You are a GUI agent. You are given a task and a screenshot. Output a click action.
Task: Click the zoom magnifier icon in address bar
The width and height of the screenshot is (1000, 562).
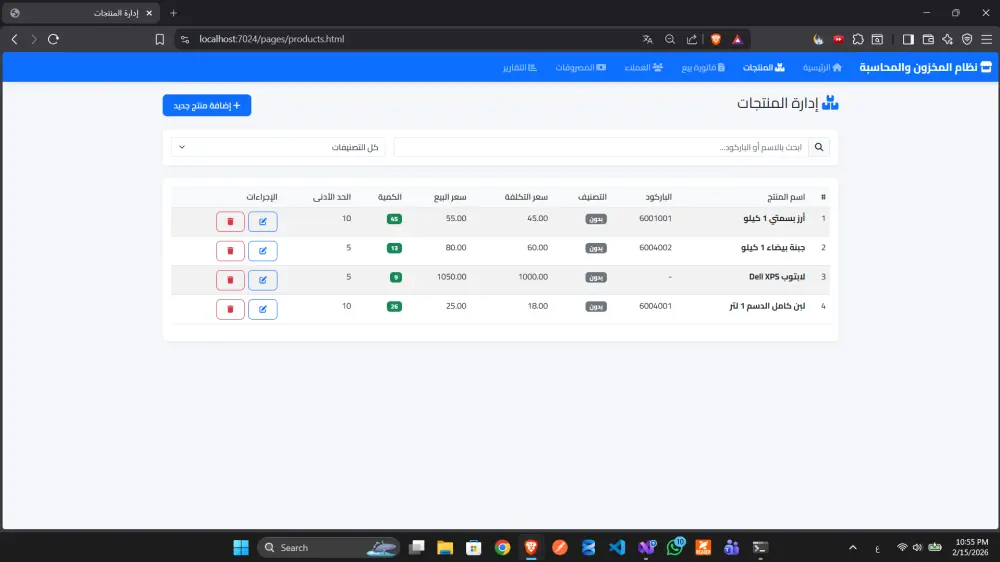670,39
